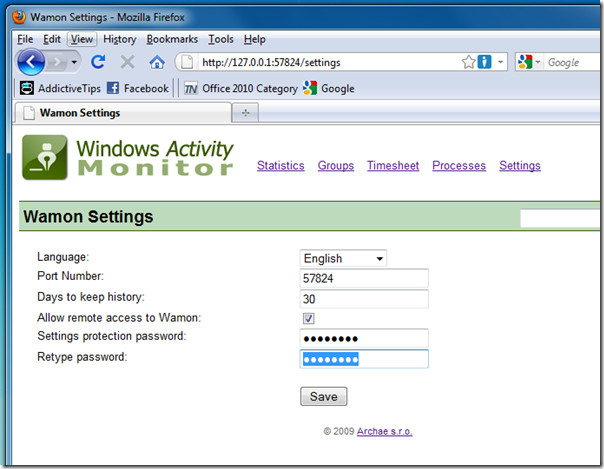
Task: Open the View menu
Action: [82, 39]
